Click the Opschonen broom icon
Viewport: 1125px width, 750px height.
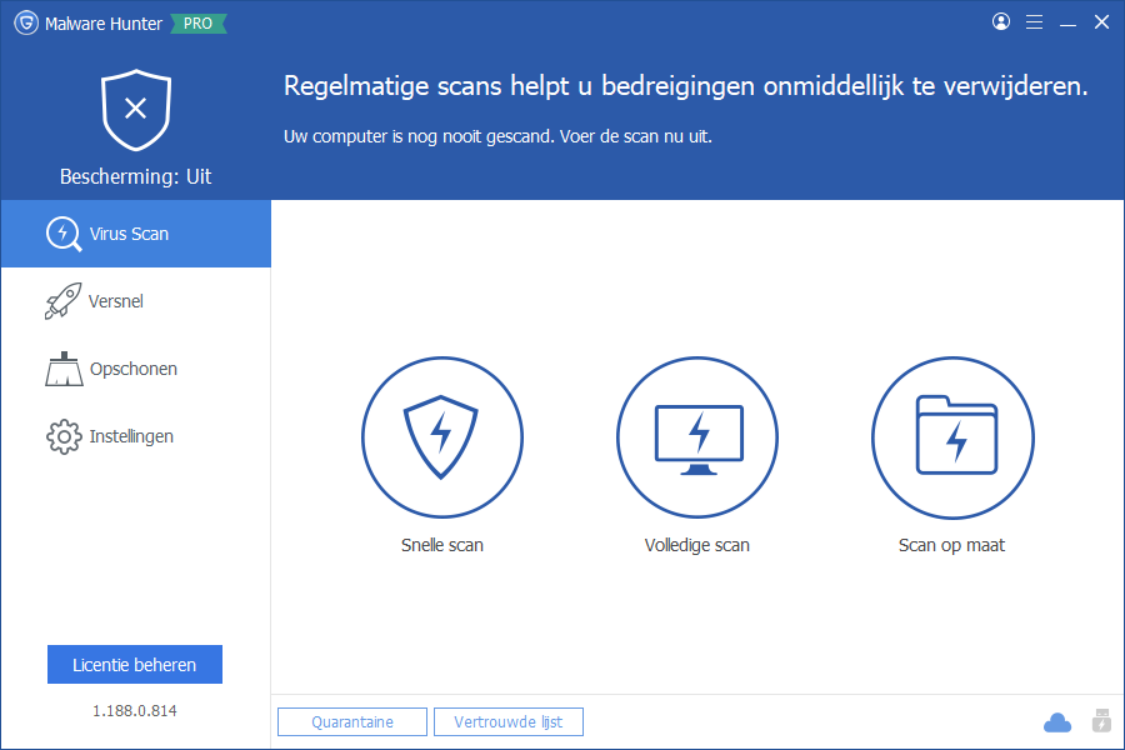pyautogui.click(x=64, y=369)
